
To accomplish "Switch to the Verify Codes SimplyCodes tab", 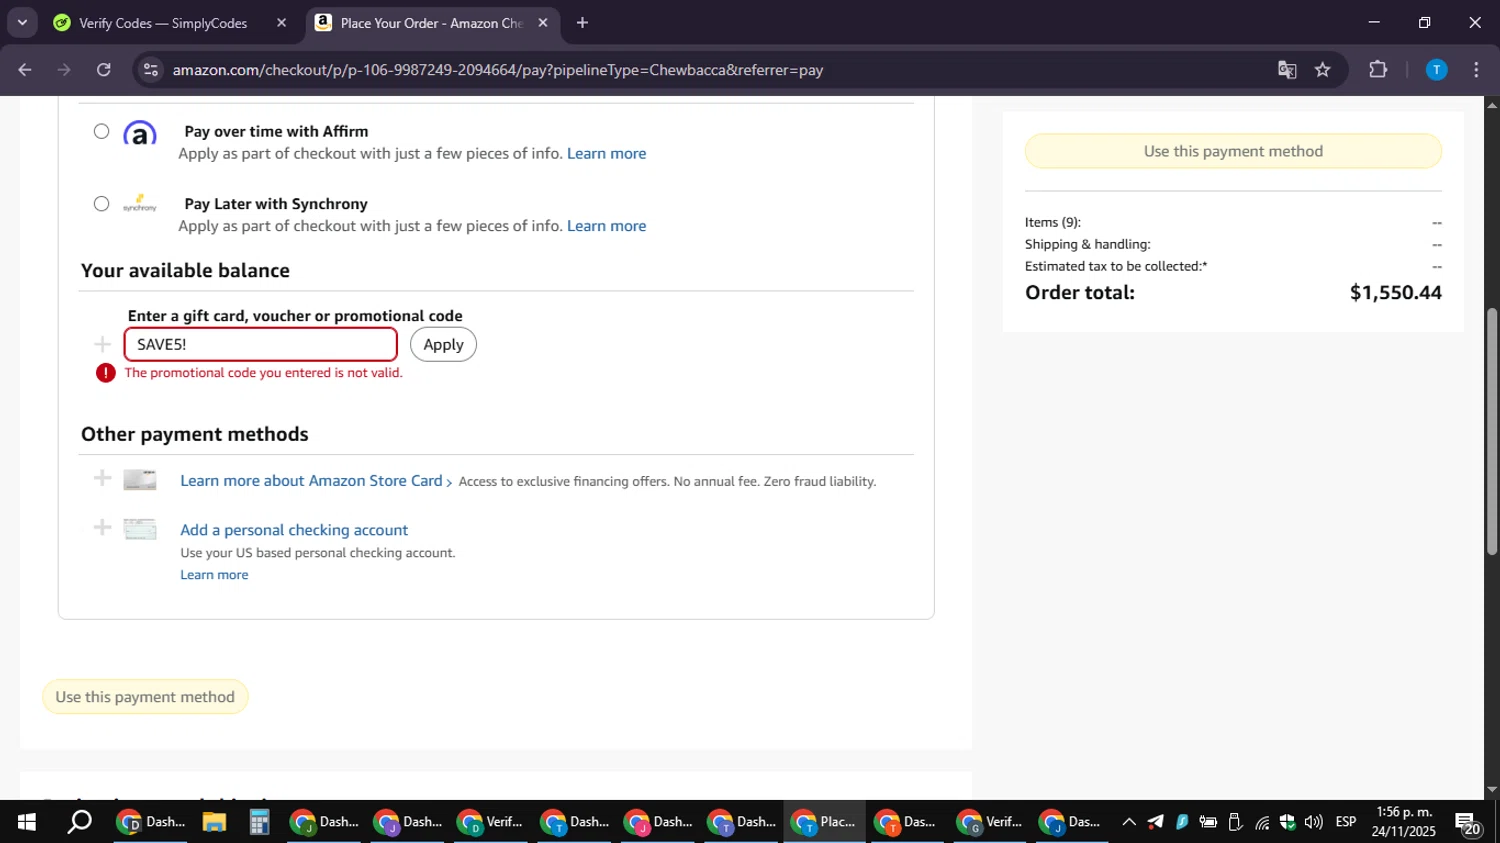I will 162,23.
